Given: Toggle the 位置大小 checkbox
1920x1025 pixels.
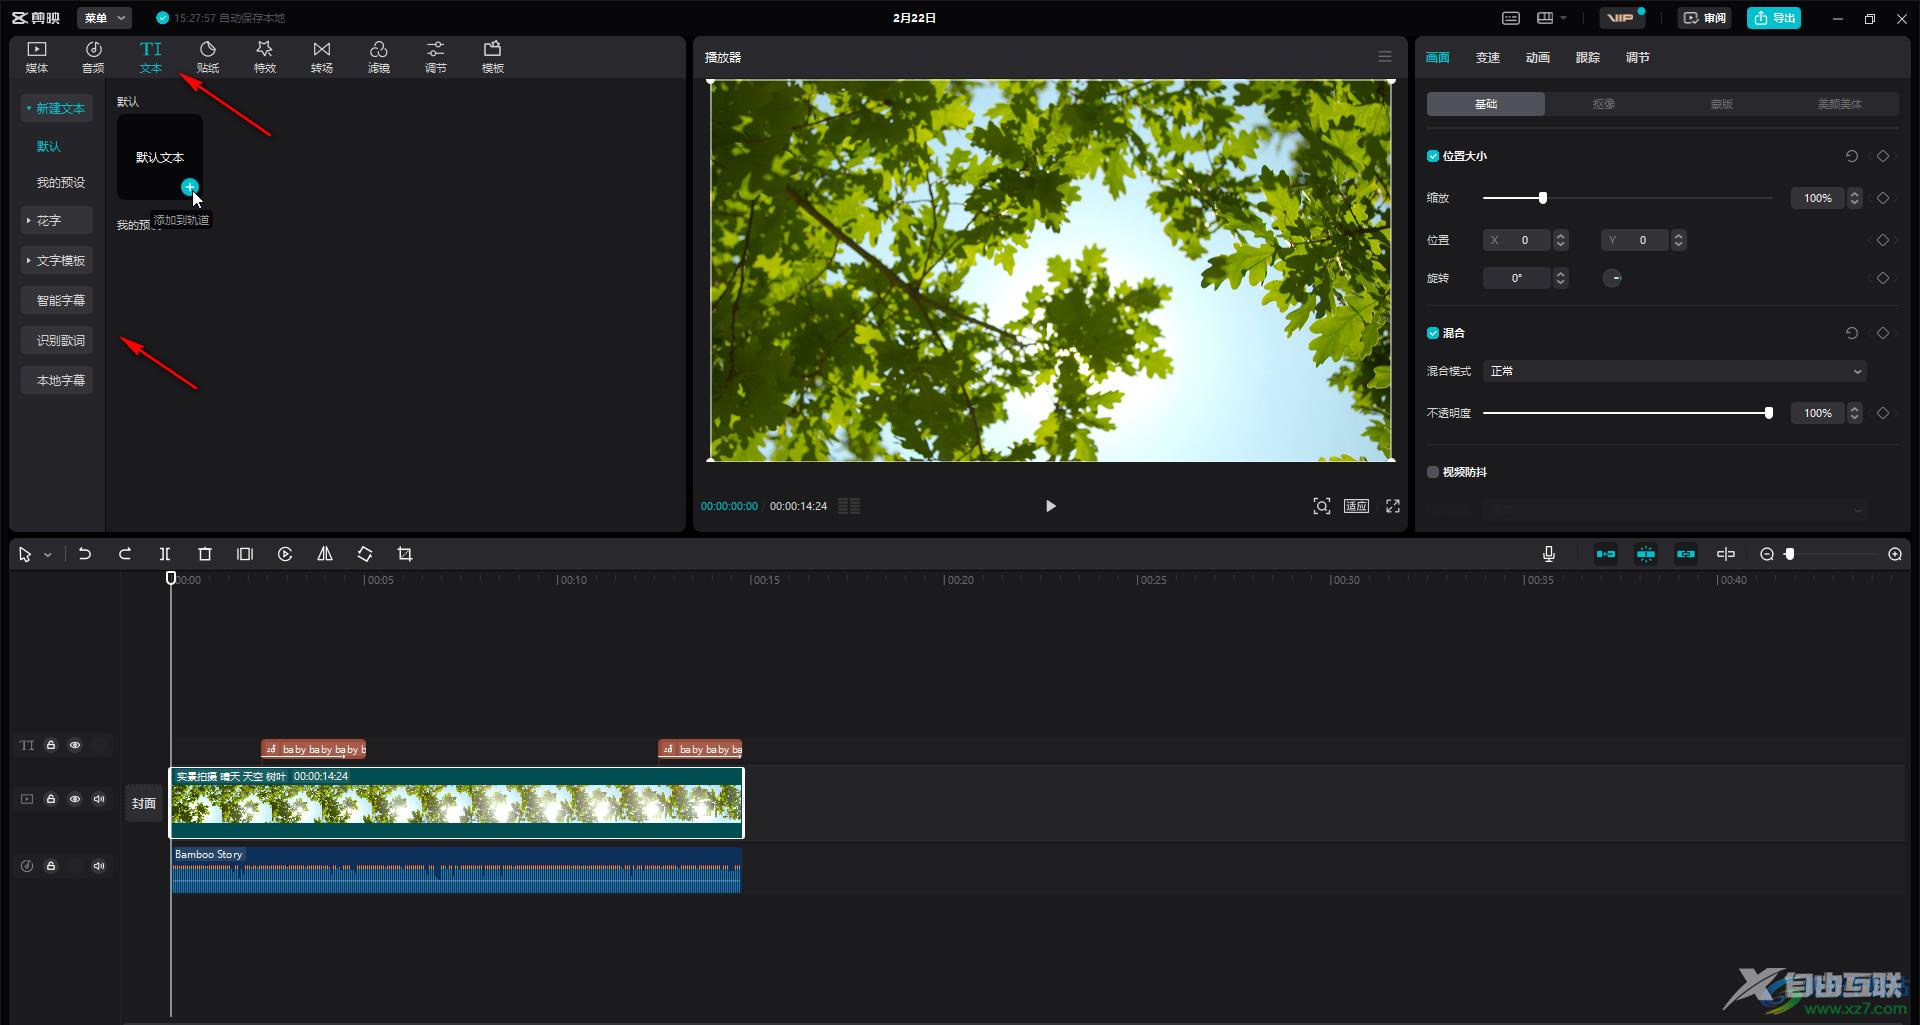Looking at the screenshot, I should 1433,156.
